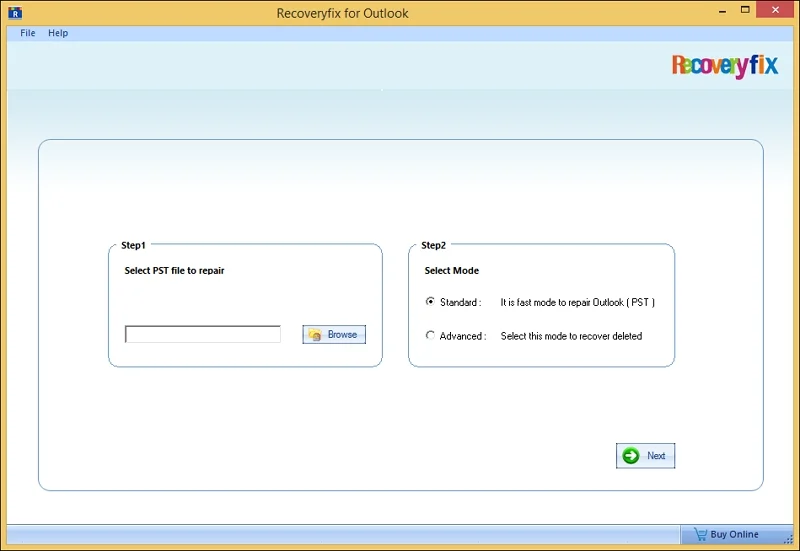Click the 'Select Mode' heading

tap(452, 270)
